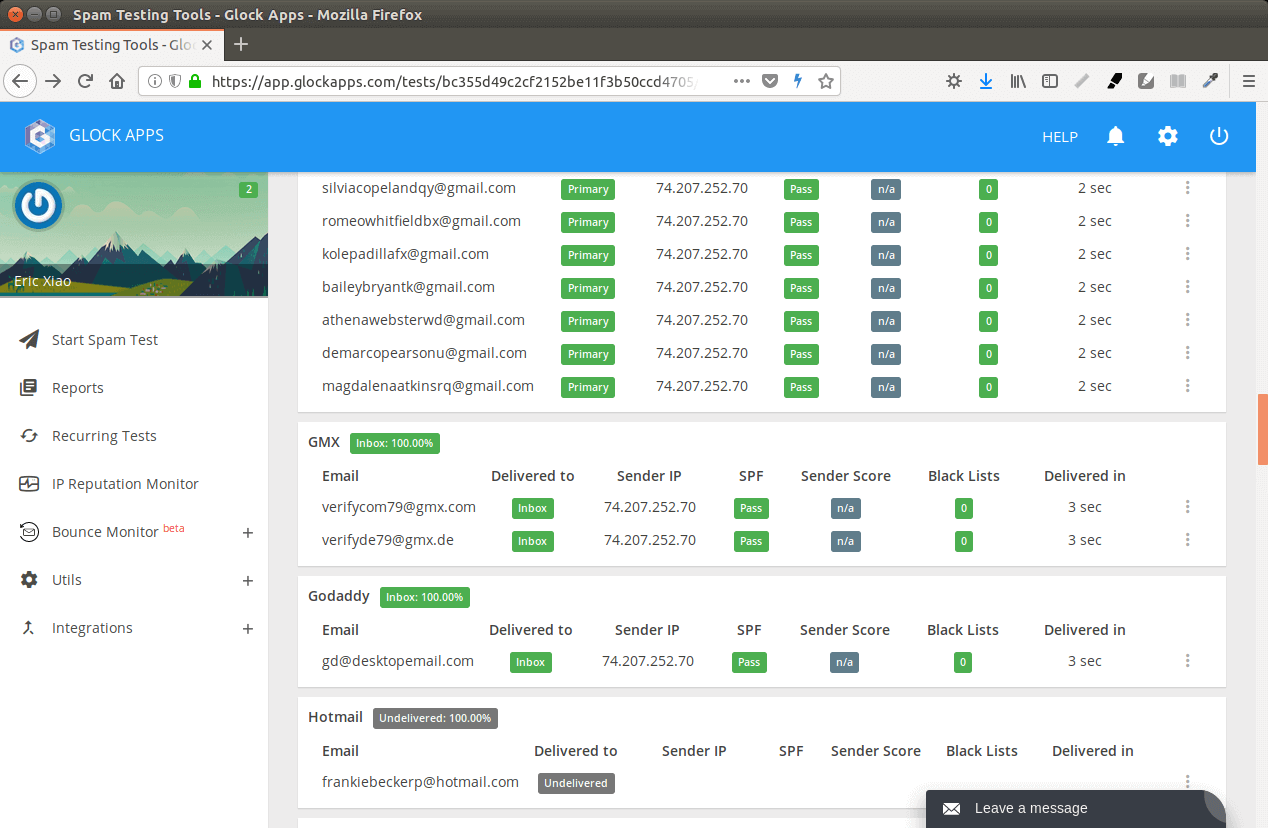
Task: Click the Reports sidebar icon
Action: tap(30, 387)
